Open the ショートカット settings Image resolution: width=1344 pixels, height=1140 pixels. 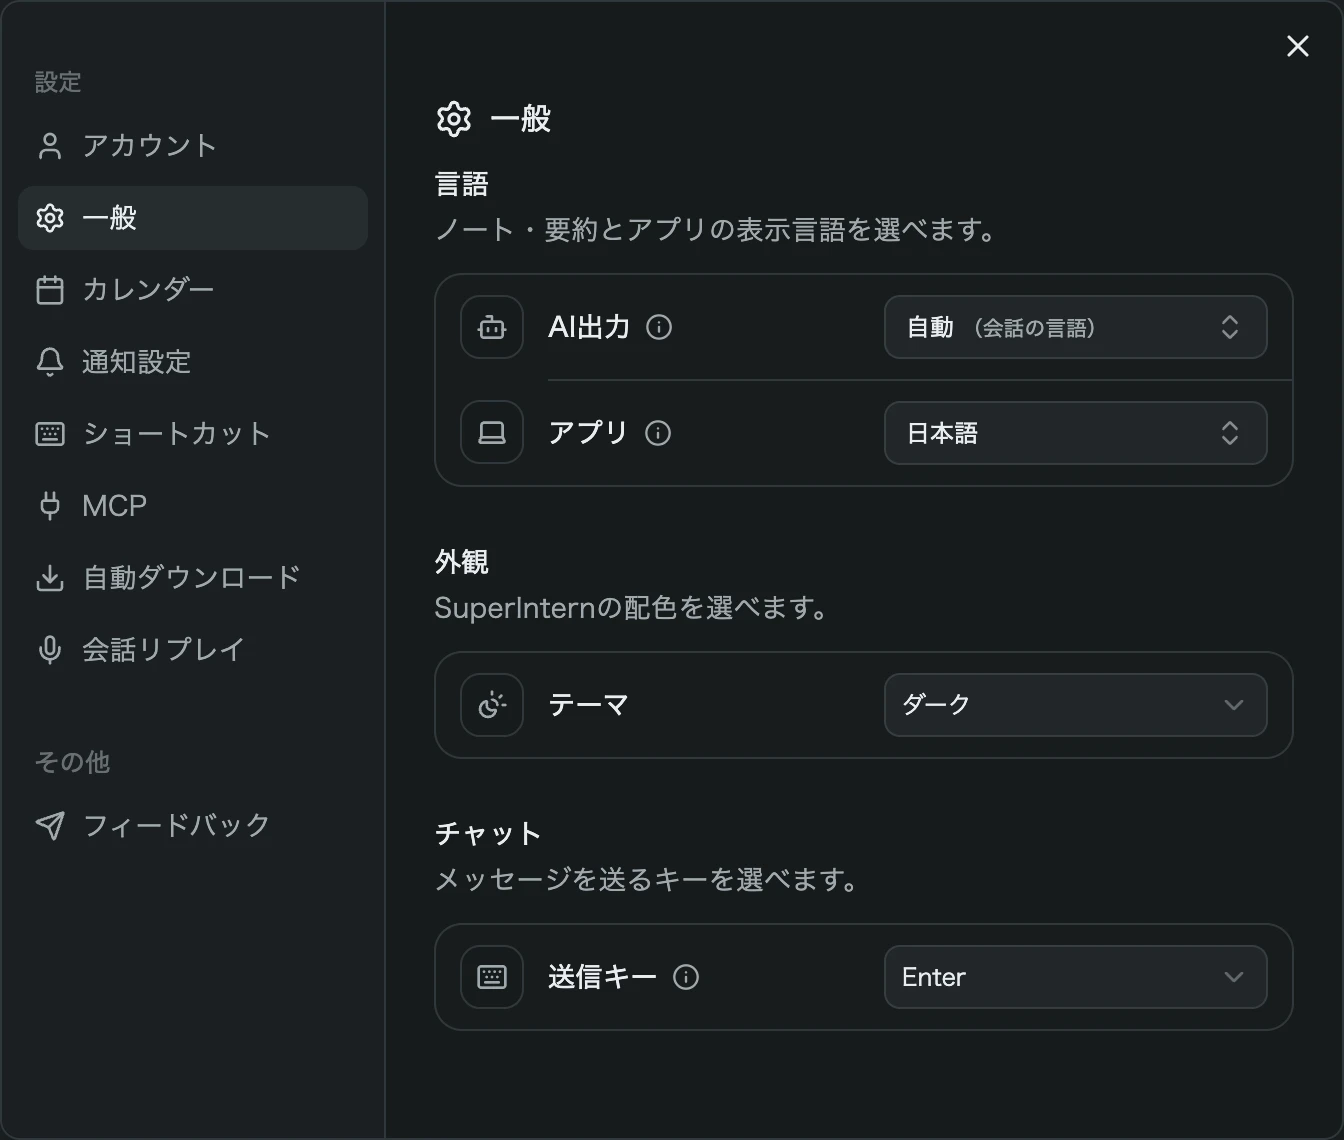point(193,434)
